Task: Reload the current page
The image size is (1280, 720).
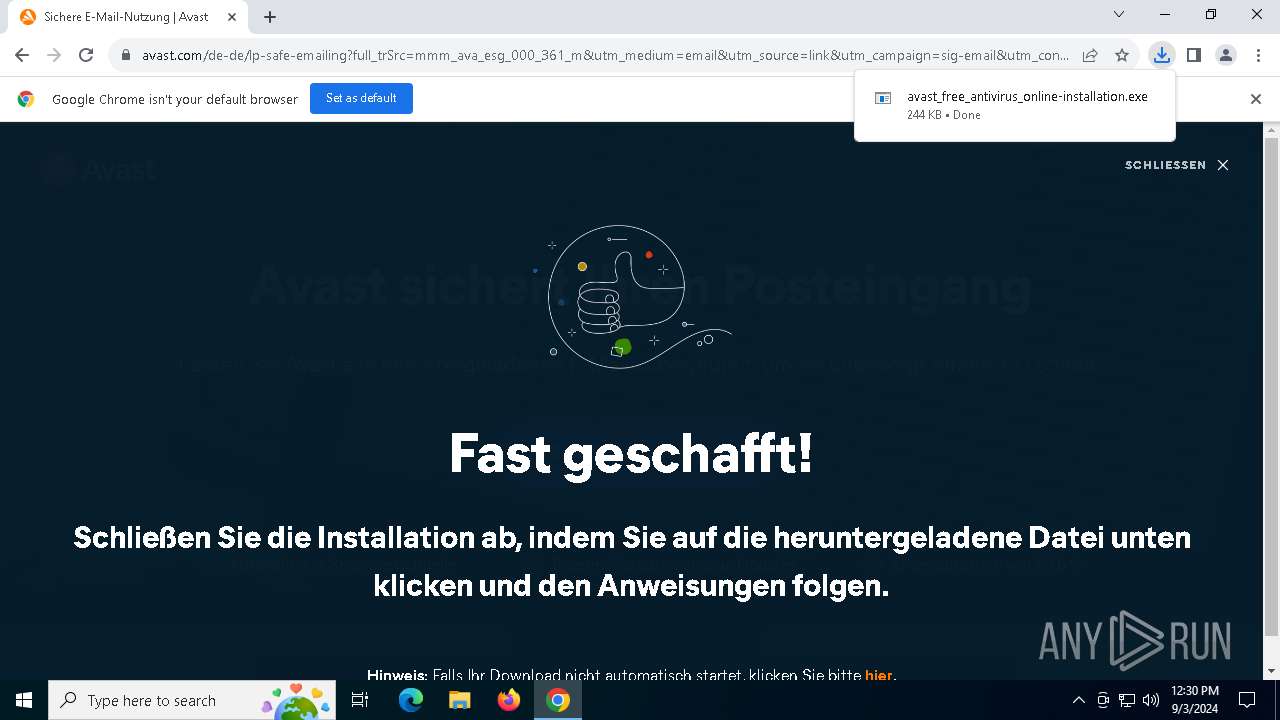Action: 86,56
